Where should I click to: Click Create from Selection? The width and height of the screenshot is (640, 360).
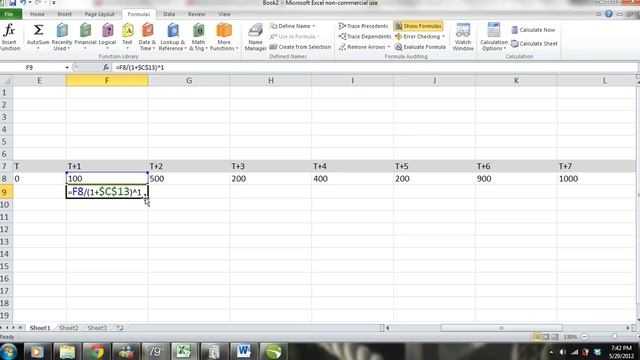coord(300,47)
